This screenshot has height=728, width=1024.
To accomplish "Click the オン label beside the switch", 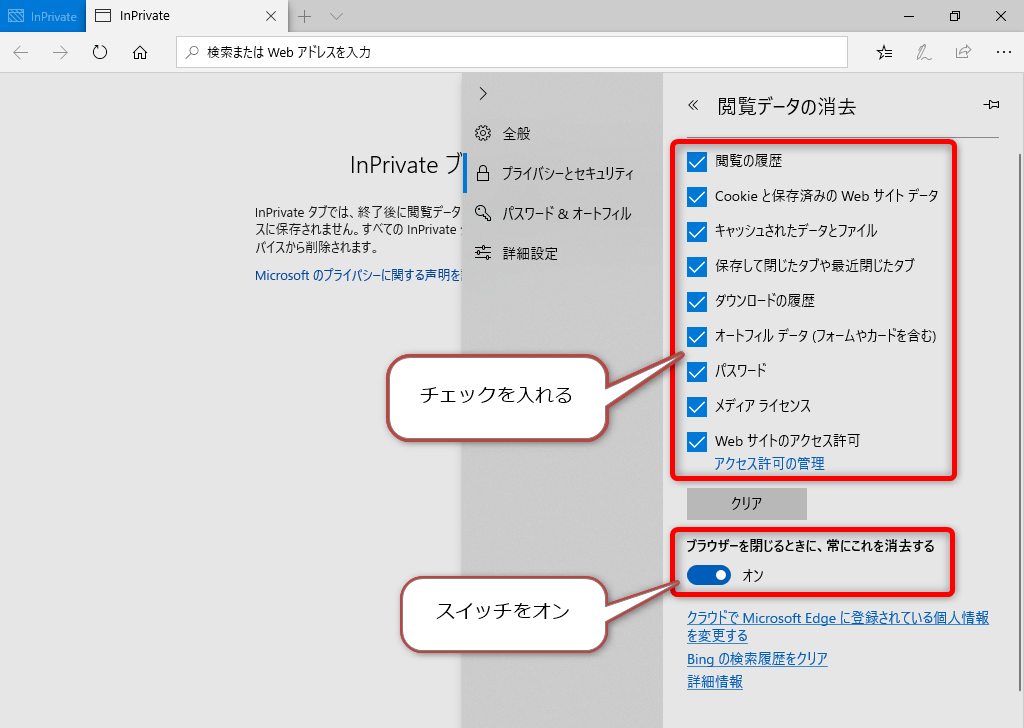I will [753, 575].
